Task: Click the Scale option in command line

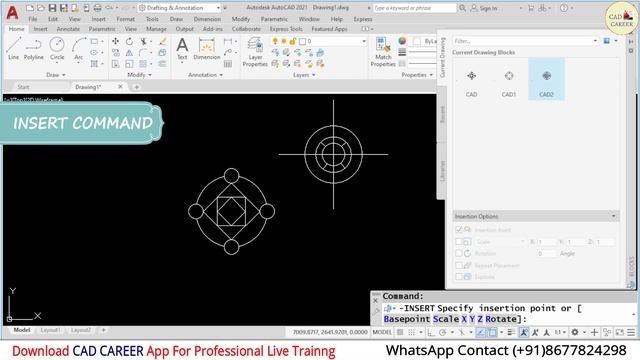Action: click(446, 319)
